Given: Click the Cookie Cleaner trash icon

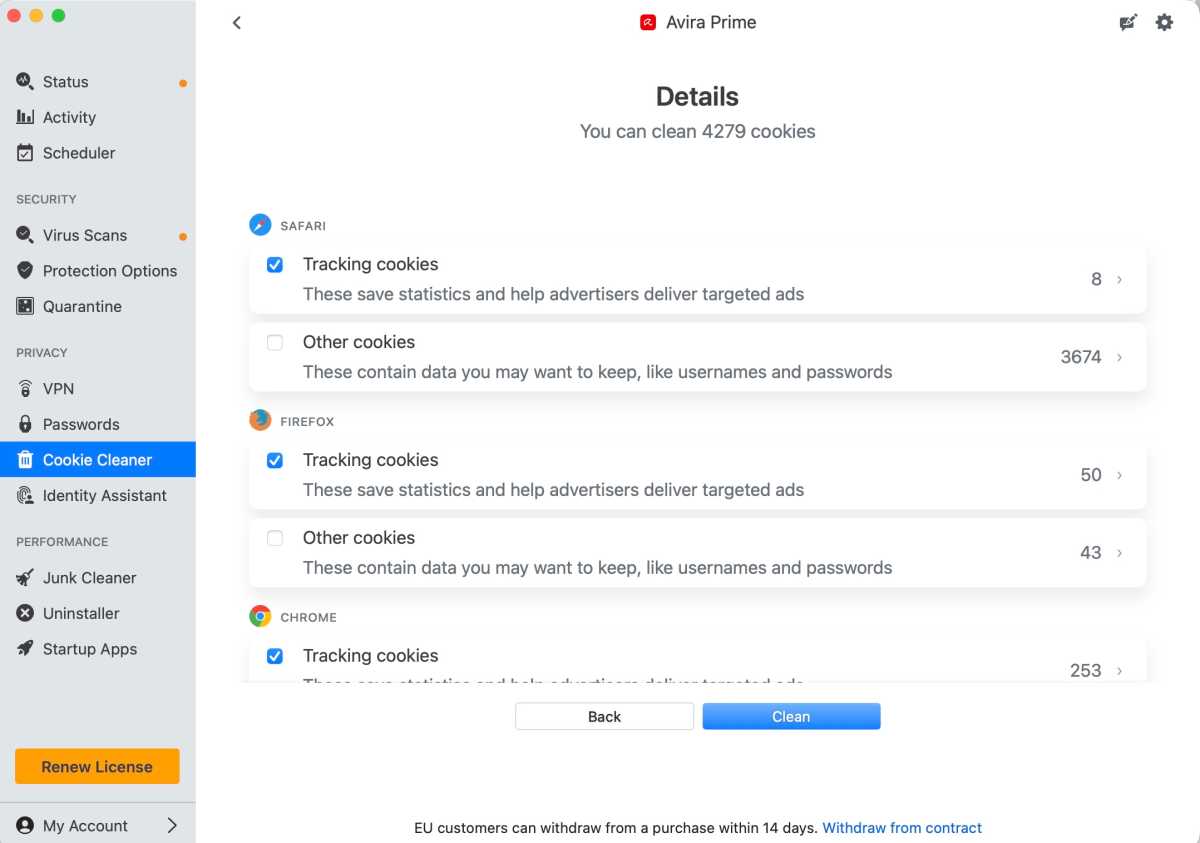Looking at the screenshot, I should tap(25, 460).
